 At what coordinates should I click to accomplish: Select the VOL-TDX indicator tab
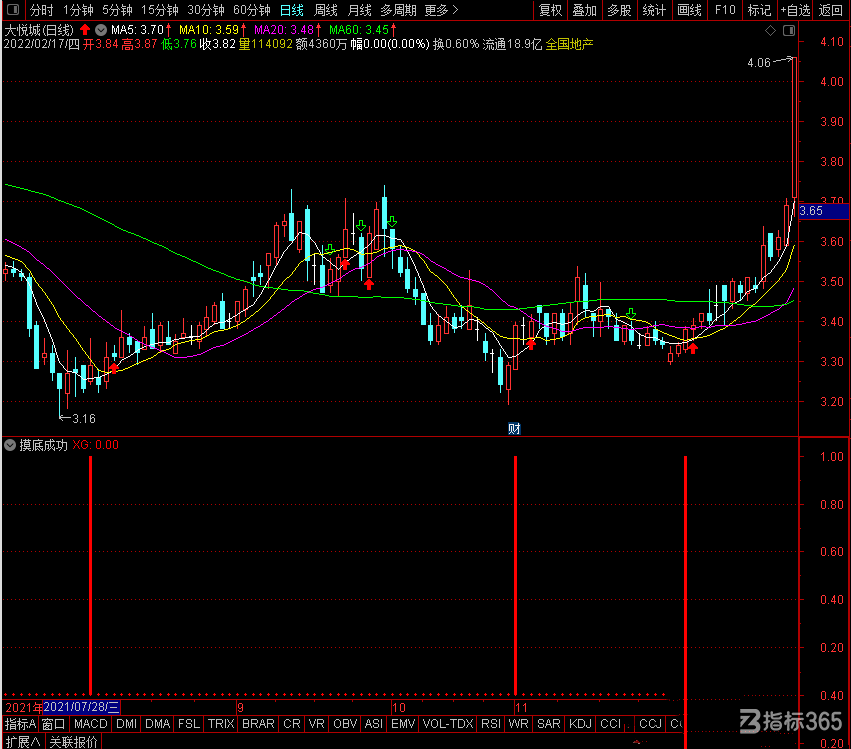(448, 724)
